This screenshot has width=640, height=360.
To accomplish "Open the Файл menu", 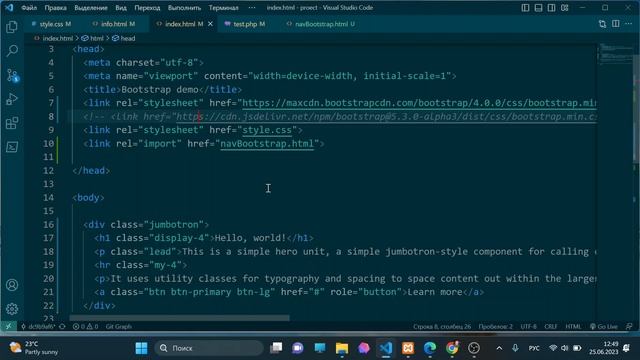I will coord(29,8).
